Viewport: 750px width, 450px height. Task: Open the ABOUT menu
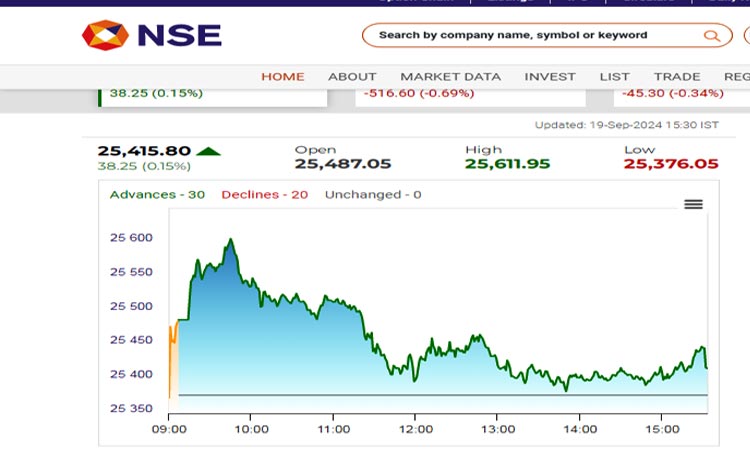coord(352,77)
